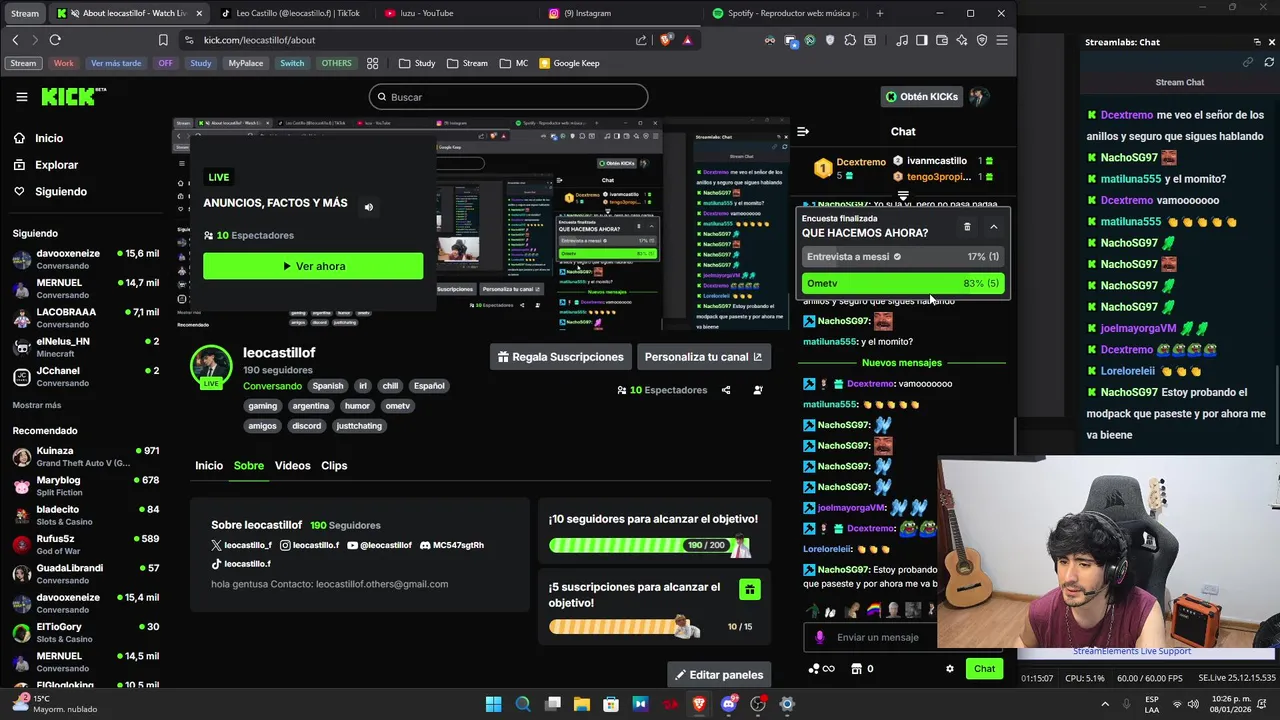This screenshot has height=720, width=1280.
Task: Open Brave browser in the taskbar
Action: pos(699,704)
